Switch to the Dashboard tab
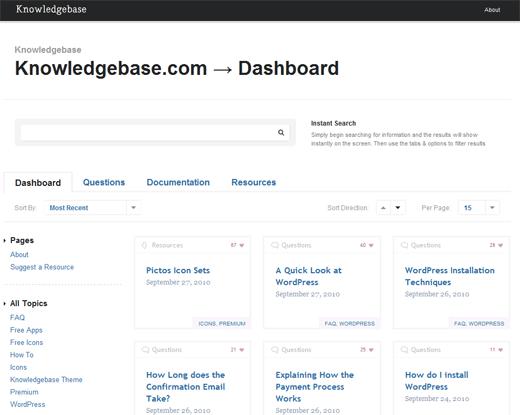Screen dimensions: 520x415 point(38,183)
